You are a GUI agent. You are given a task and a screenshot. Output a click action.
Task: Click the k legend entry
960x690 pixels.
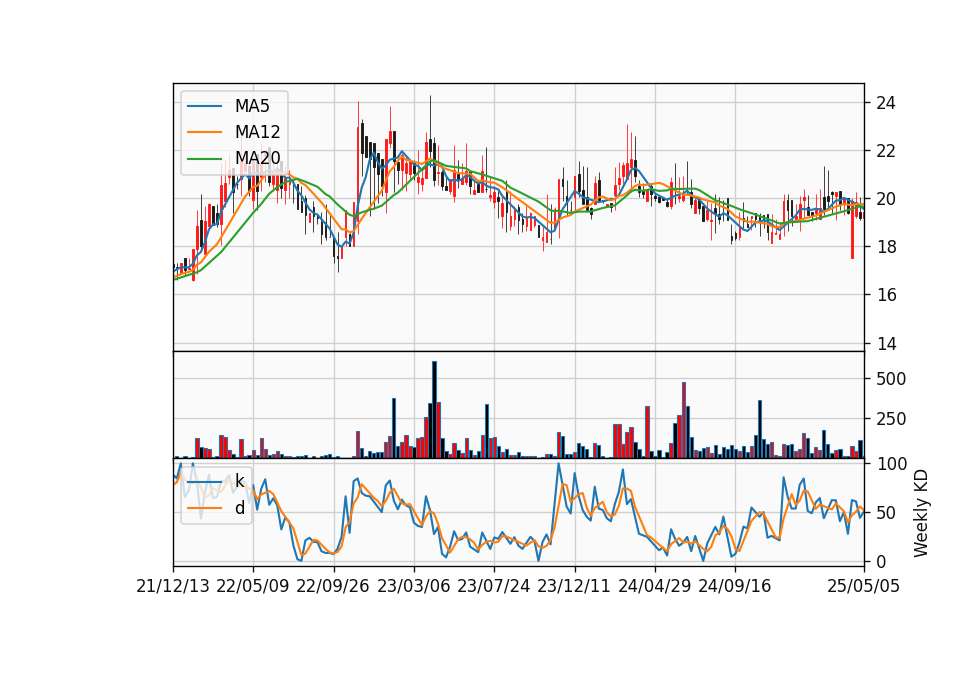coord(216,481)
